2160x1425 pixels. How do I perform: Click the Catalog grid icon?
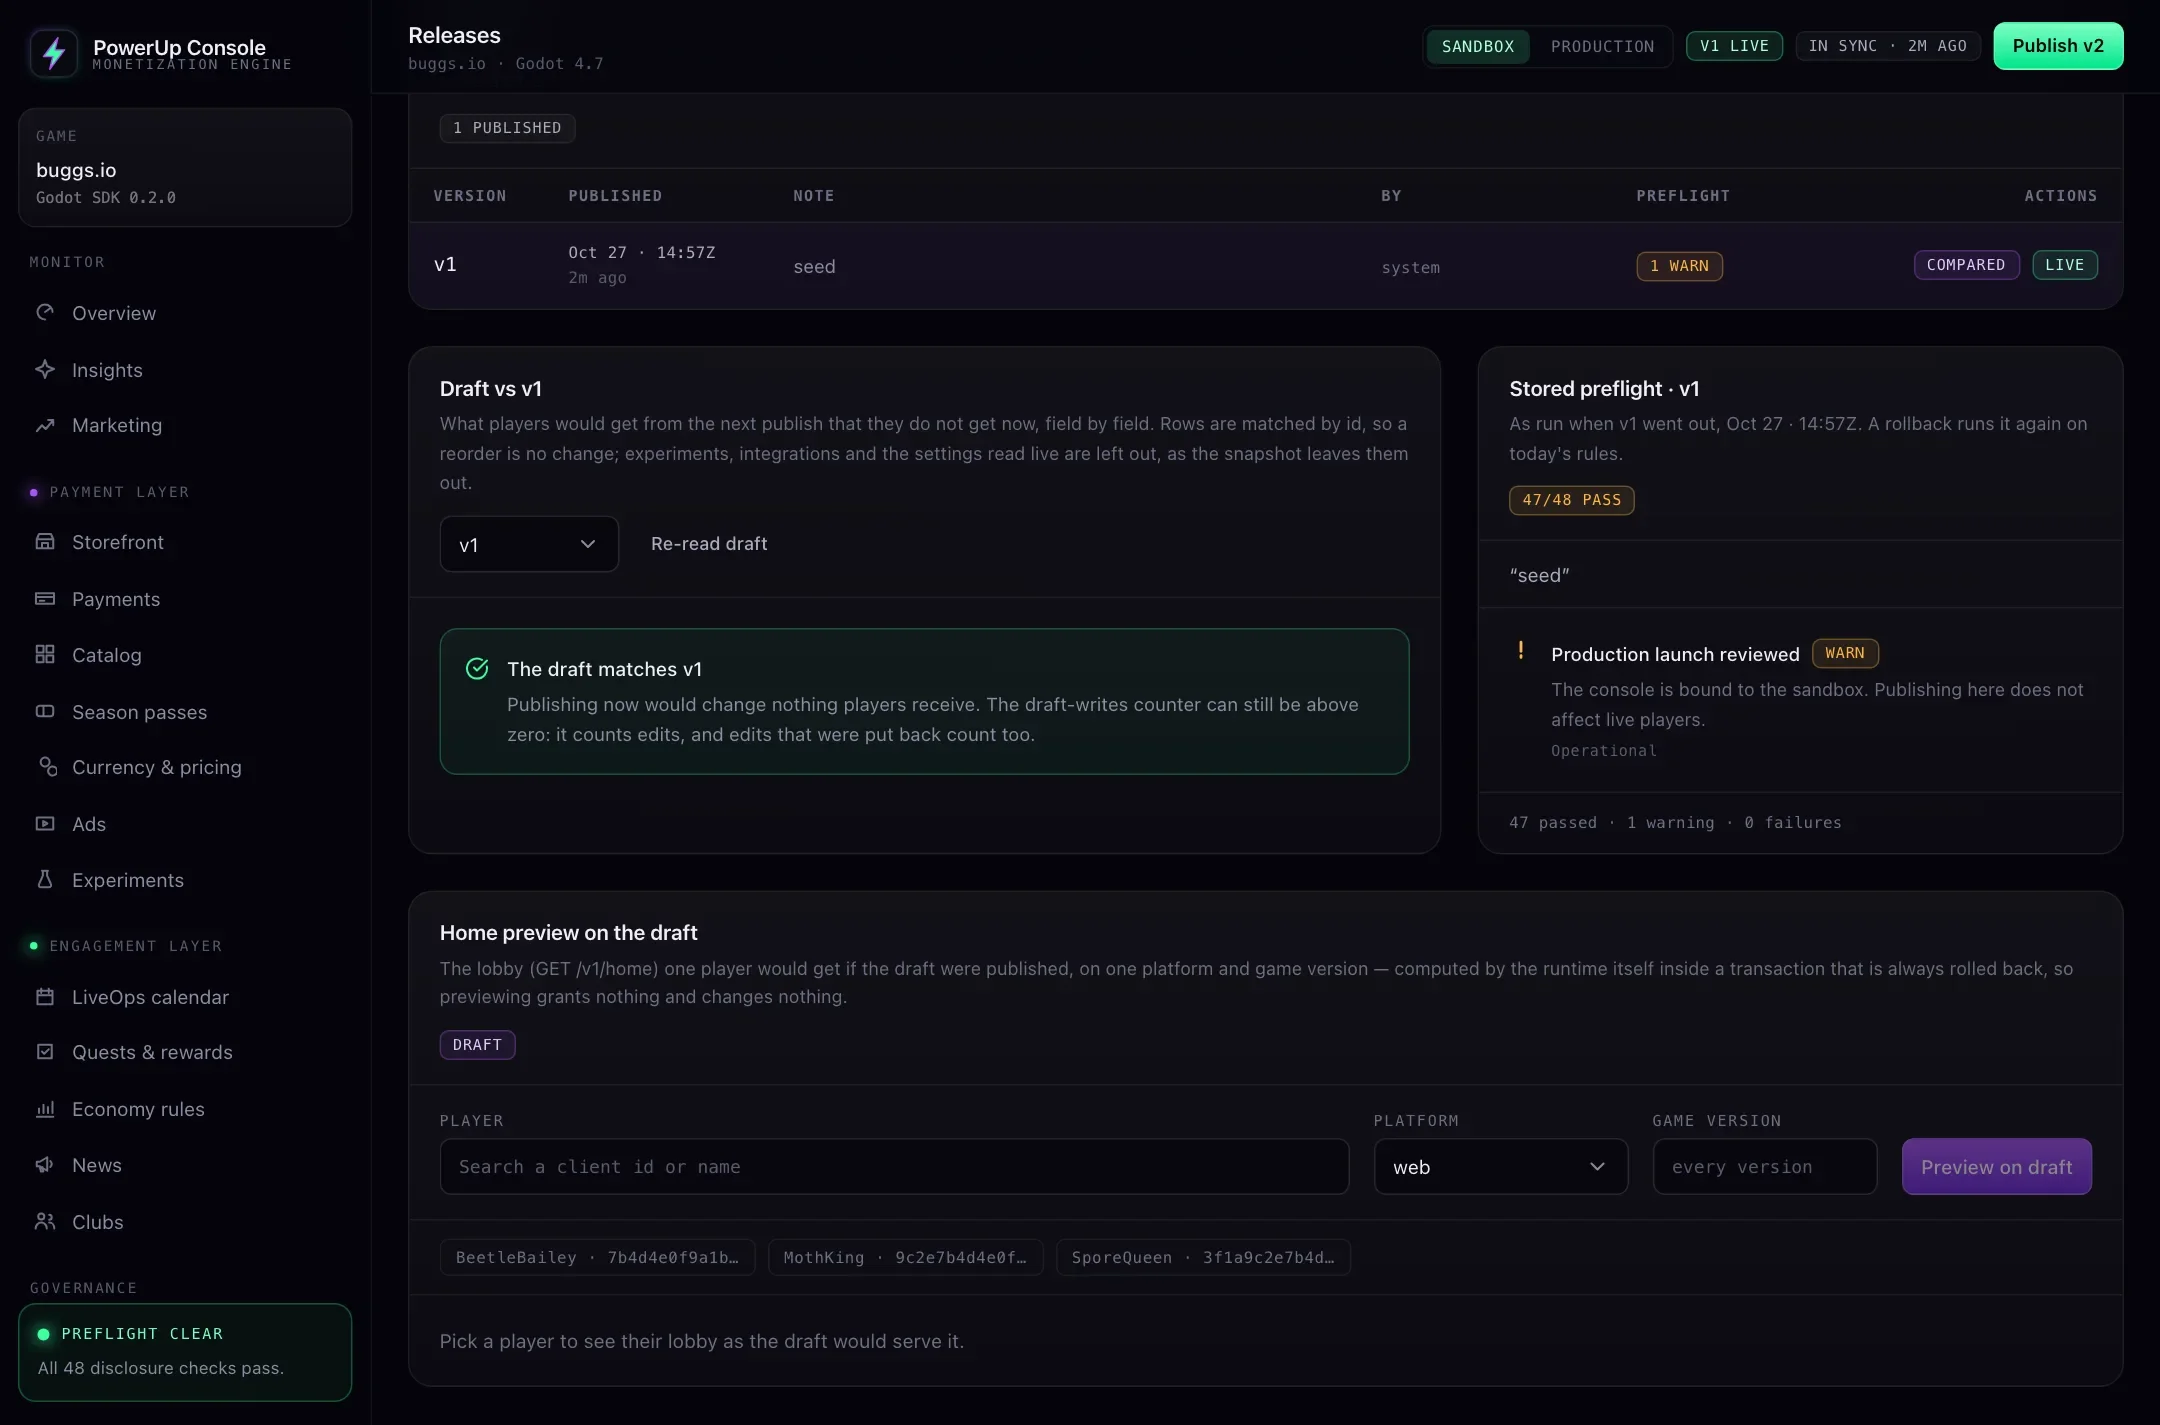point(45,655)
